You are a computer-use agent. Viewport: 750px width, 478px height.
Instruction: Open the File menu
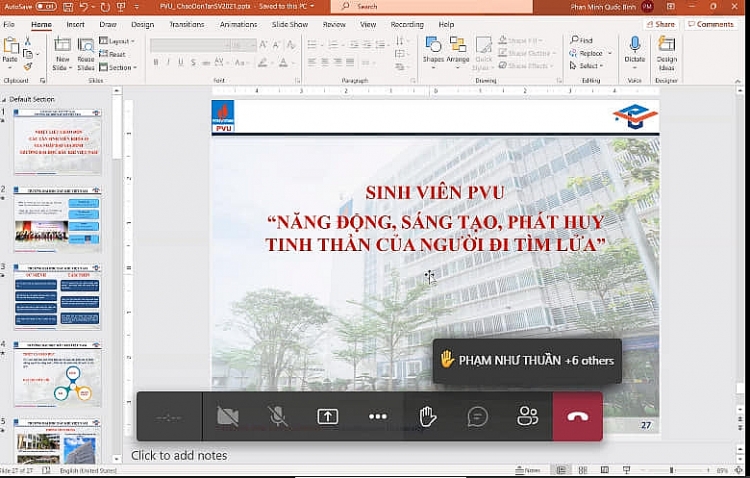click(9, 24)
